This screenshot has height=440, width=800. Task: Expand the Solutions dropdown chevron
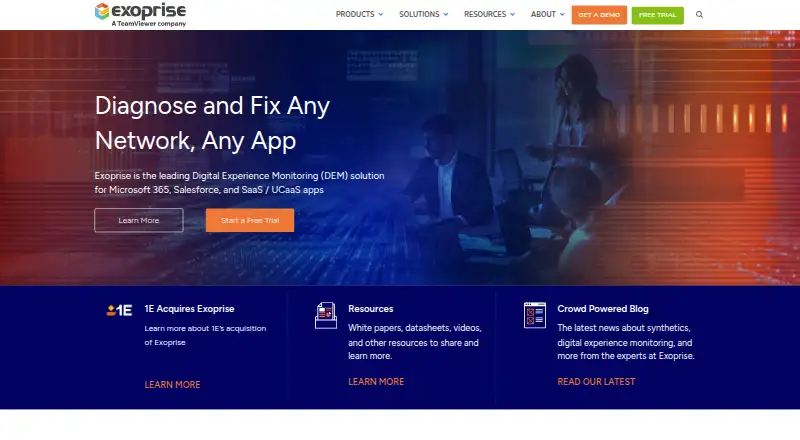coord(446,15)
